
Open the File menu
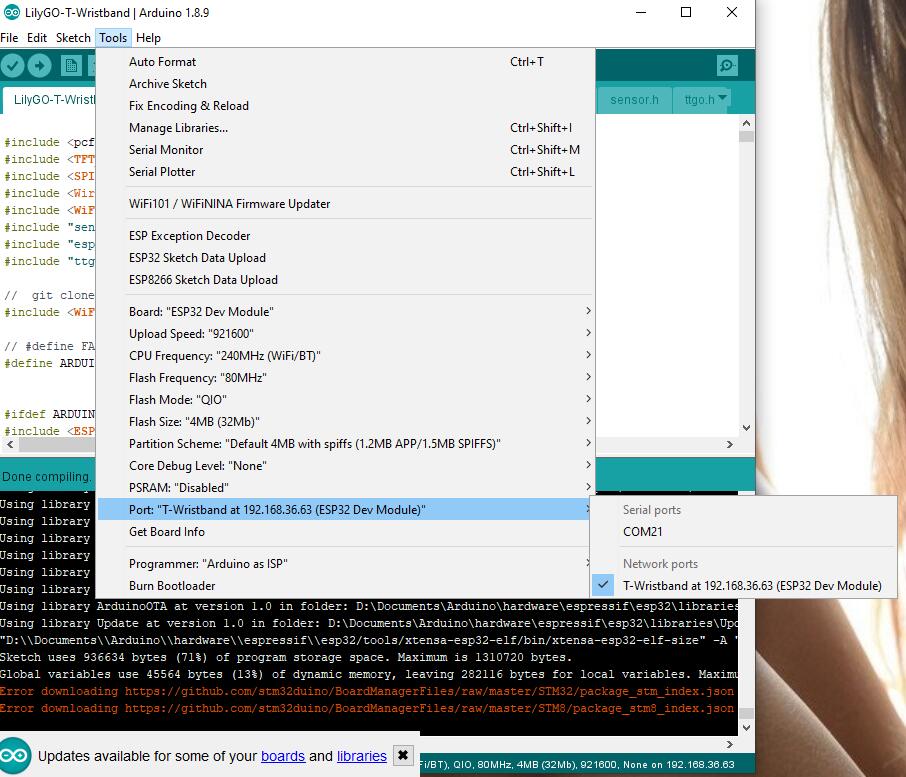point(9,38)
